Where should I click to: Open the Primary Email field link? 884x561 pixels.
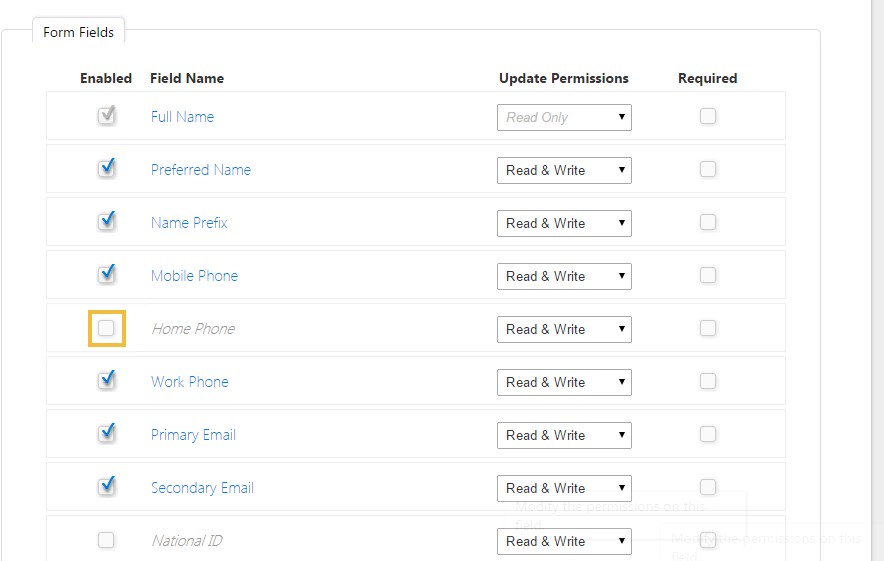193,435
